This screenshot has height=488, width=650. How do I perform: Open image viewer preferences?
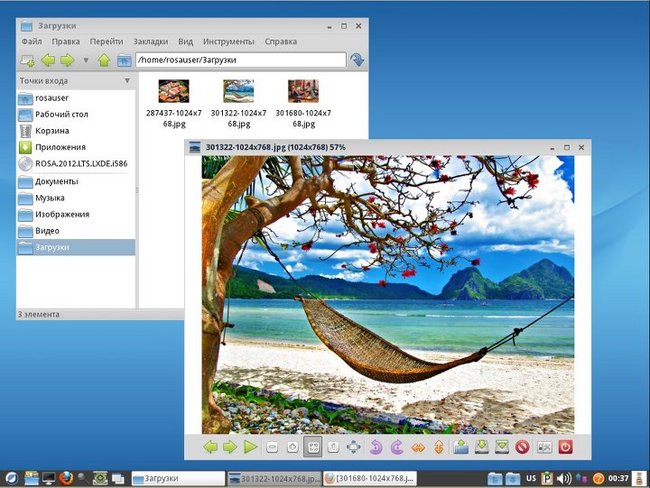[544, 447]
